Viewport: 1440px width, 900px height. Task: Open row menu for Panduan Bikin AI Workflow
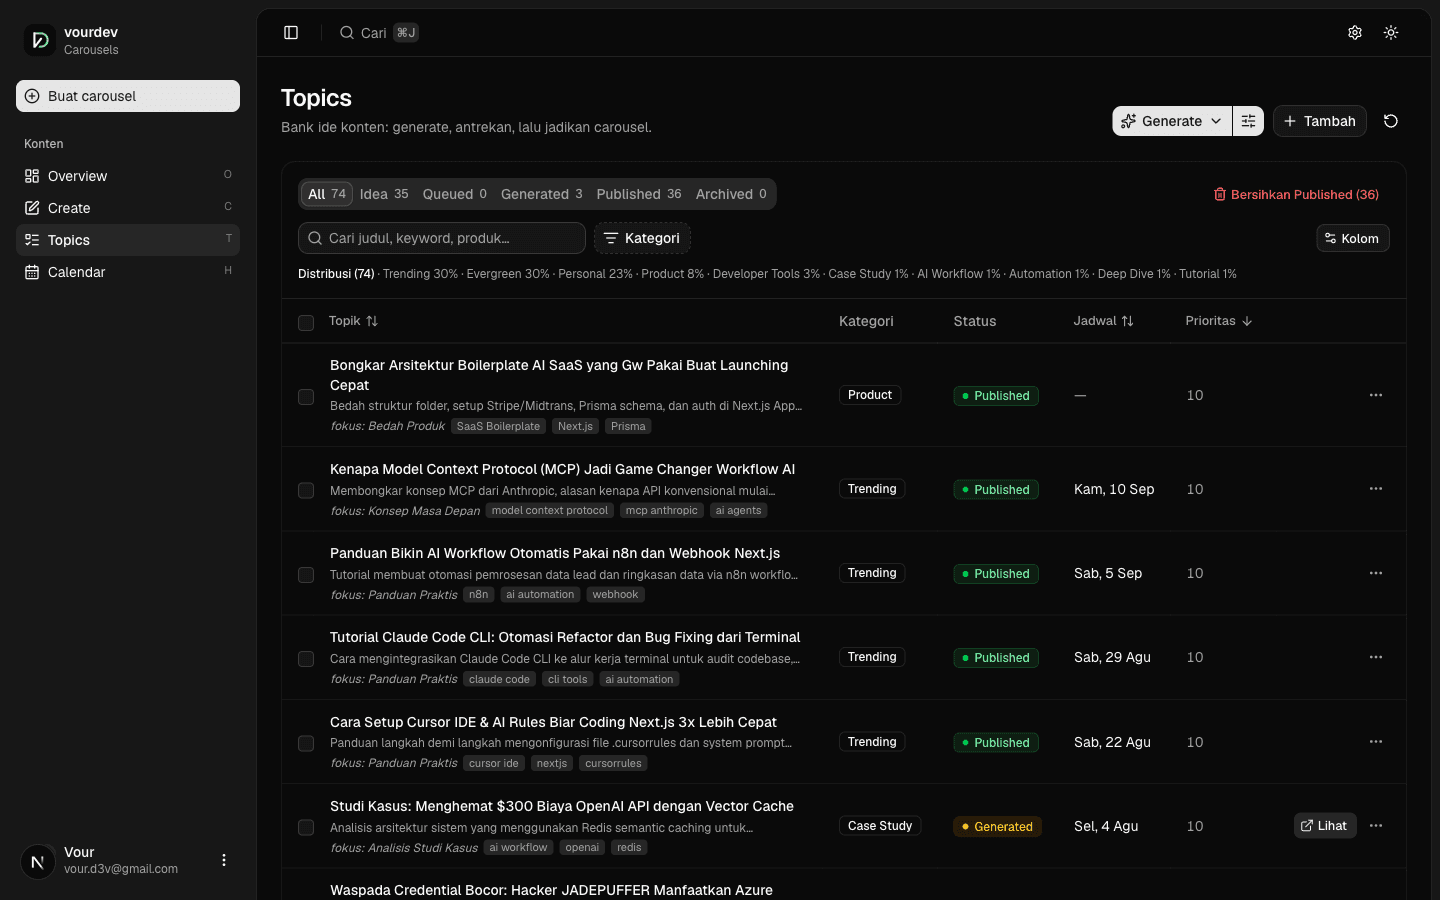(x=1376, y=573)
